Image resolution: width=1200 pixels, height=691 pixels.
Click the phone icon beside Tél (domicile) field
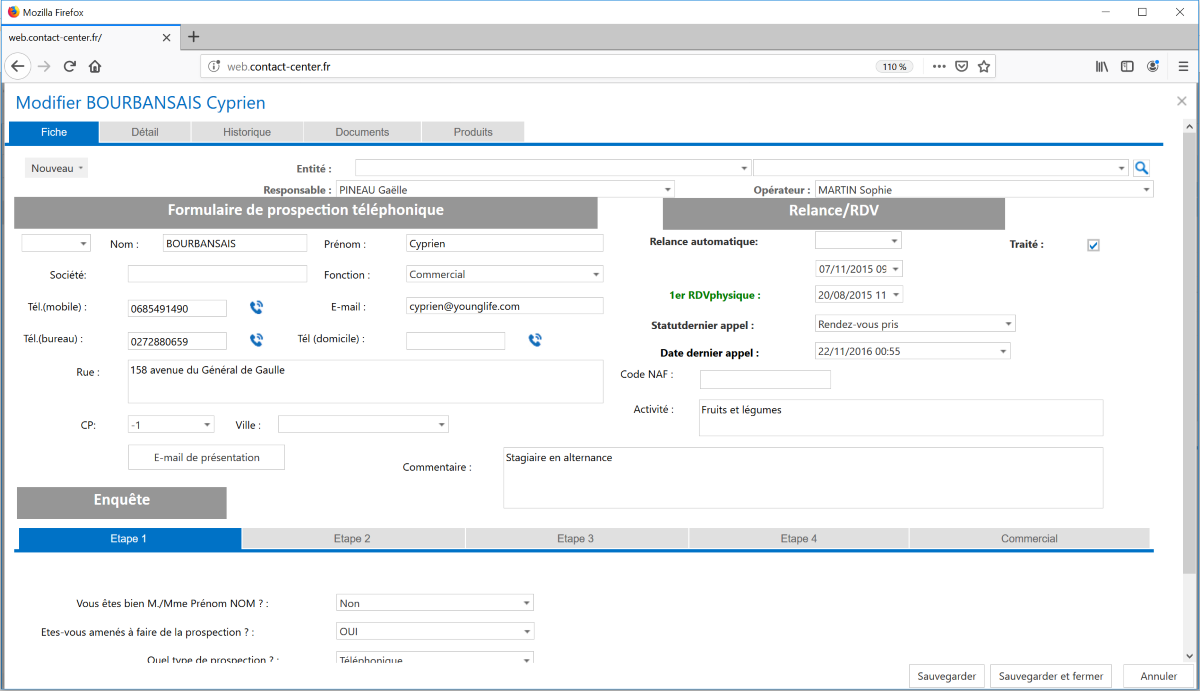point(535,340)
